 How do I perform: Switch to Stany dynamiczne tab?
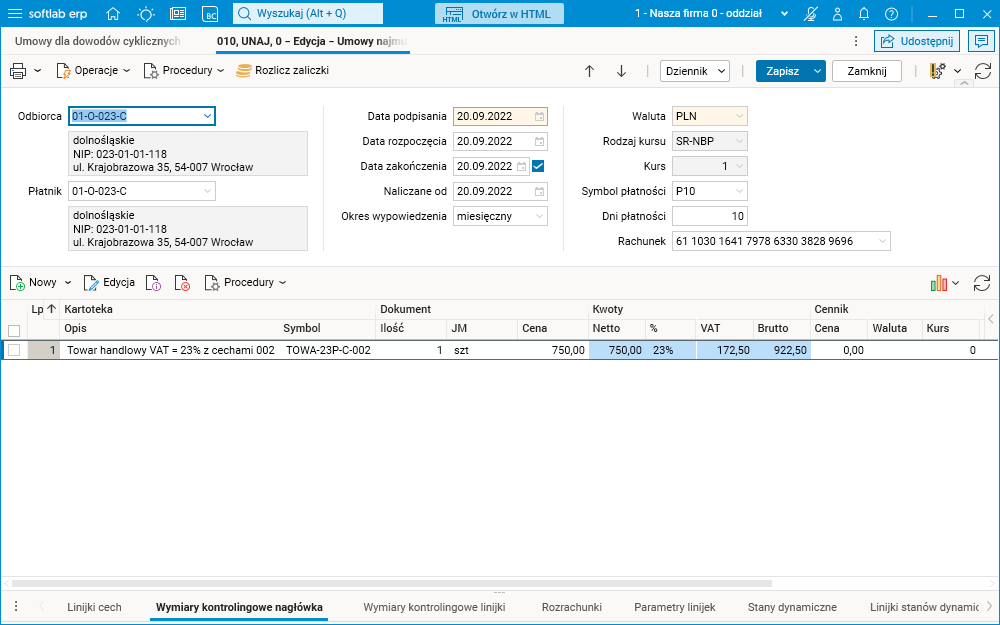coord(792,607)
